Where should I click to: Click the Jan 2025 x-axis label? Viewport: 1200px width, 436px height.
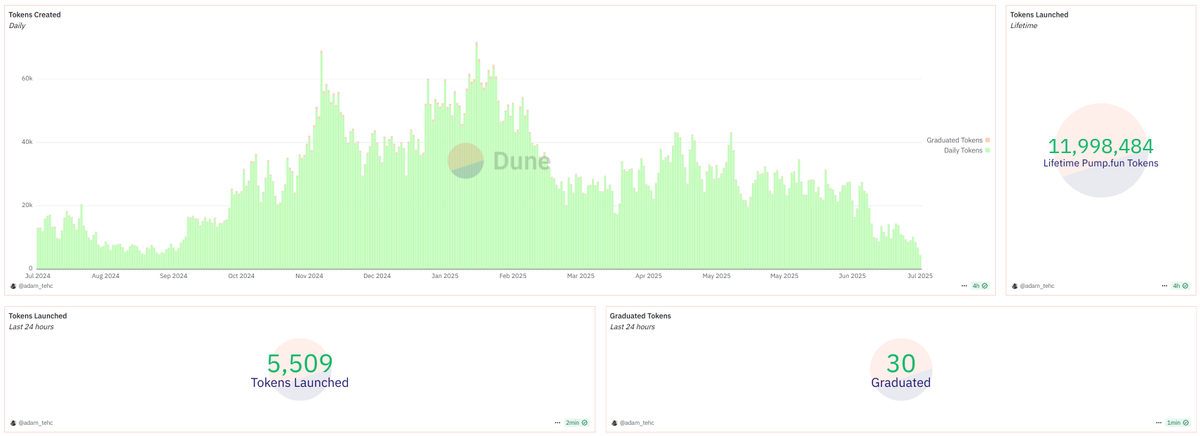pos(444,275)
